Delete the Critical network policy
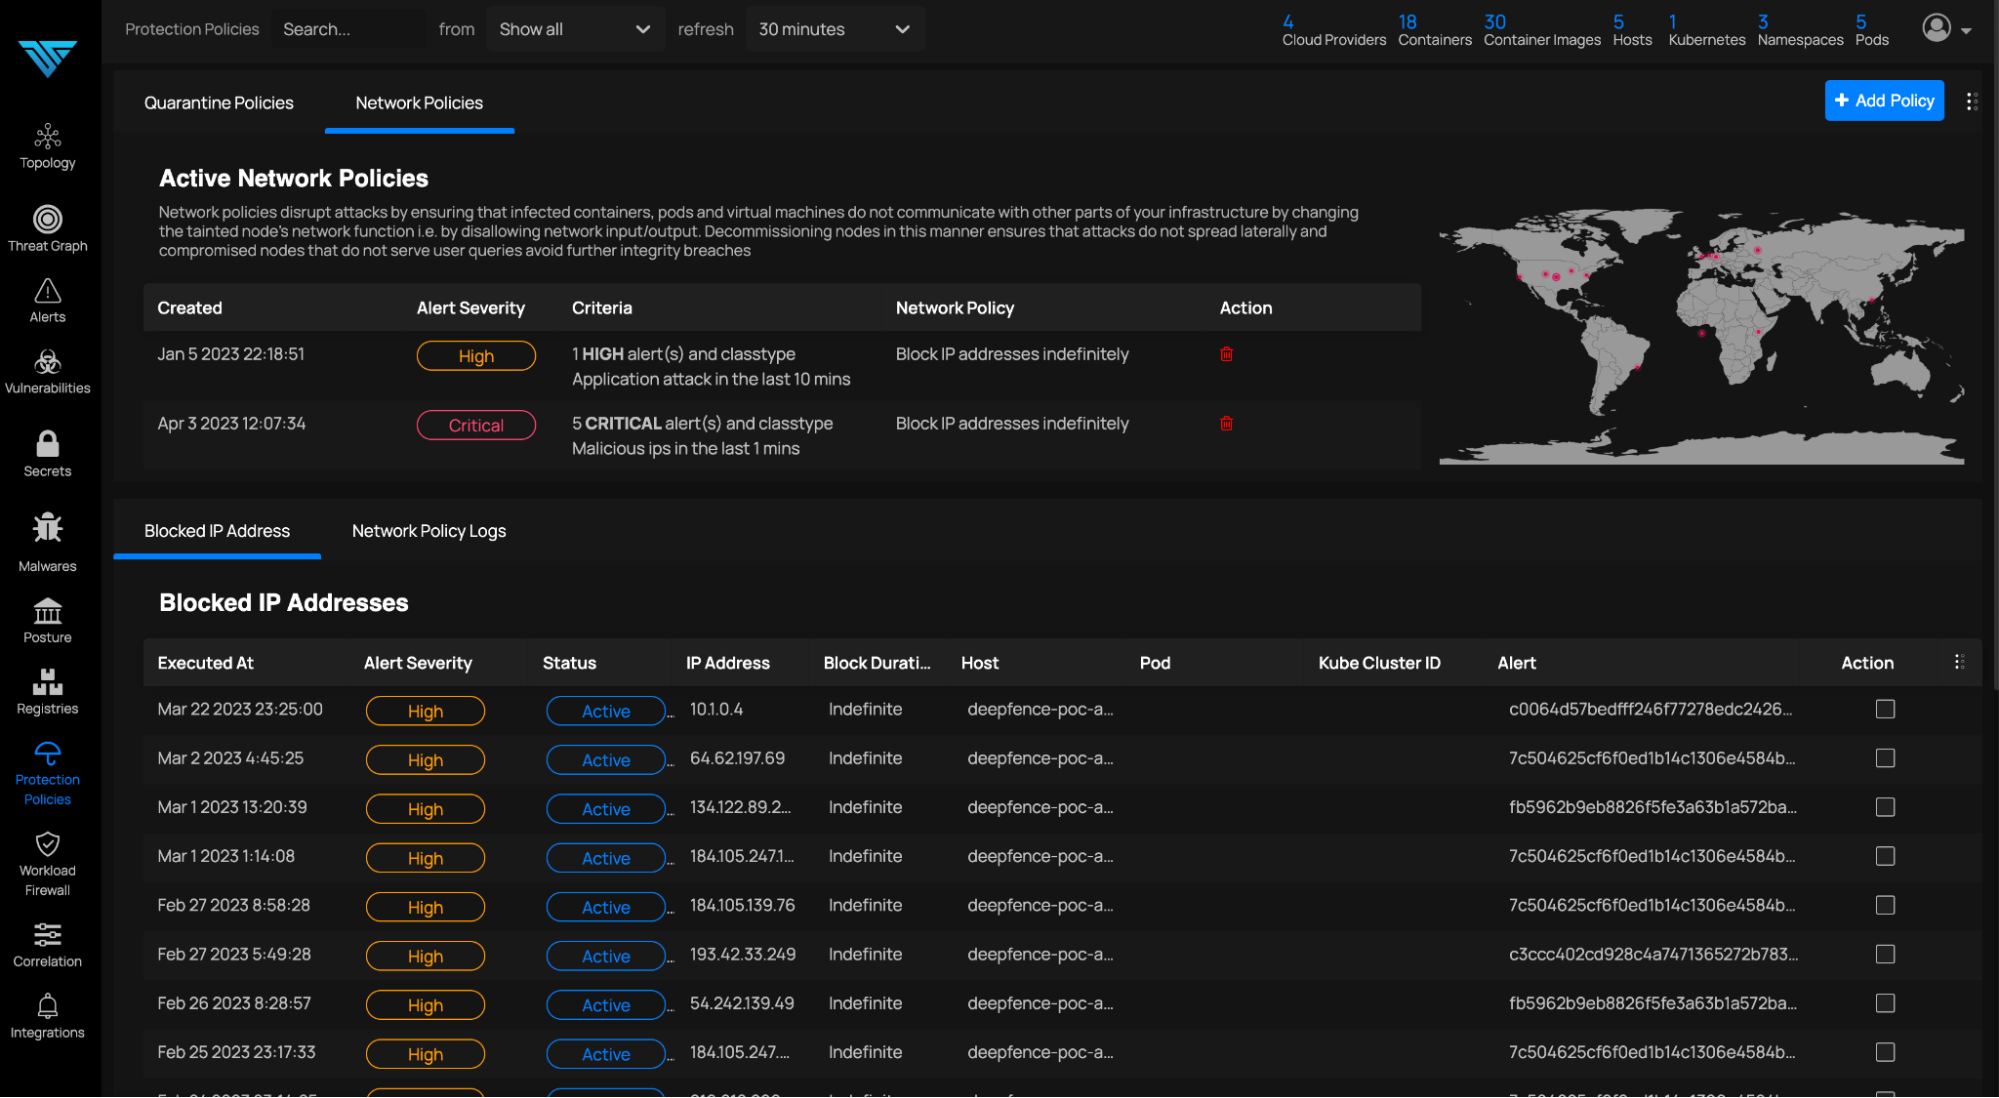The height and width of the screenshot is (1098, 1999). tap(1226, 423)
